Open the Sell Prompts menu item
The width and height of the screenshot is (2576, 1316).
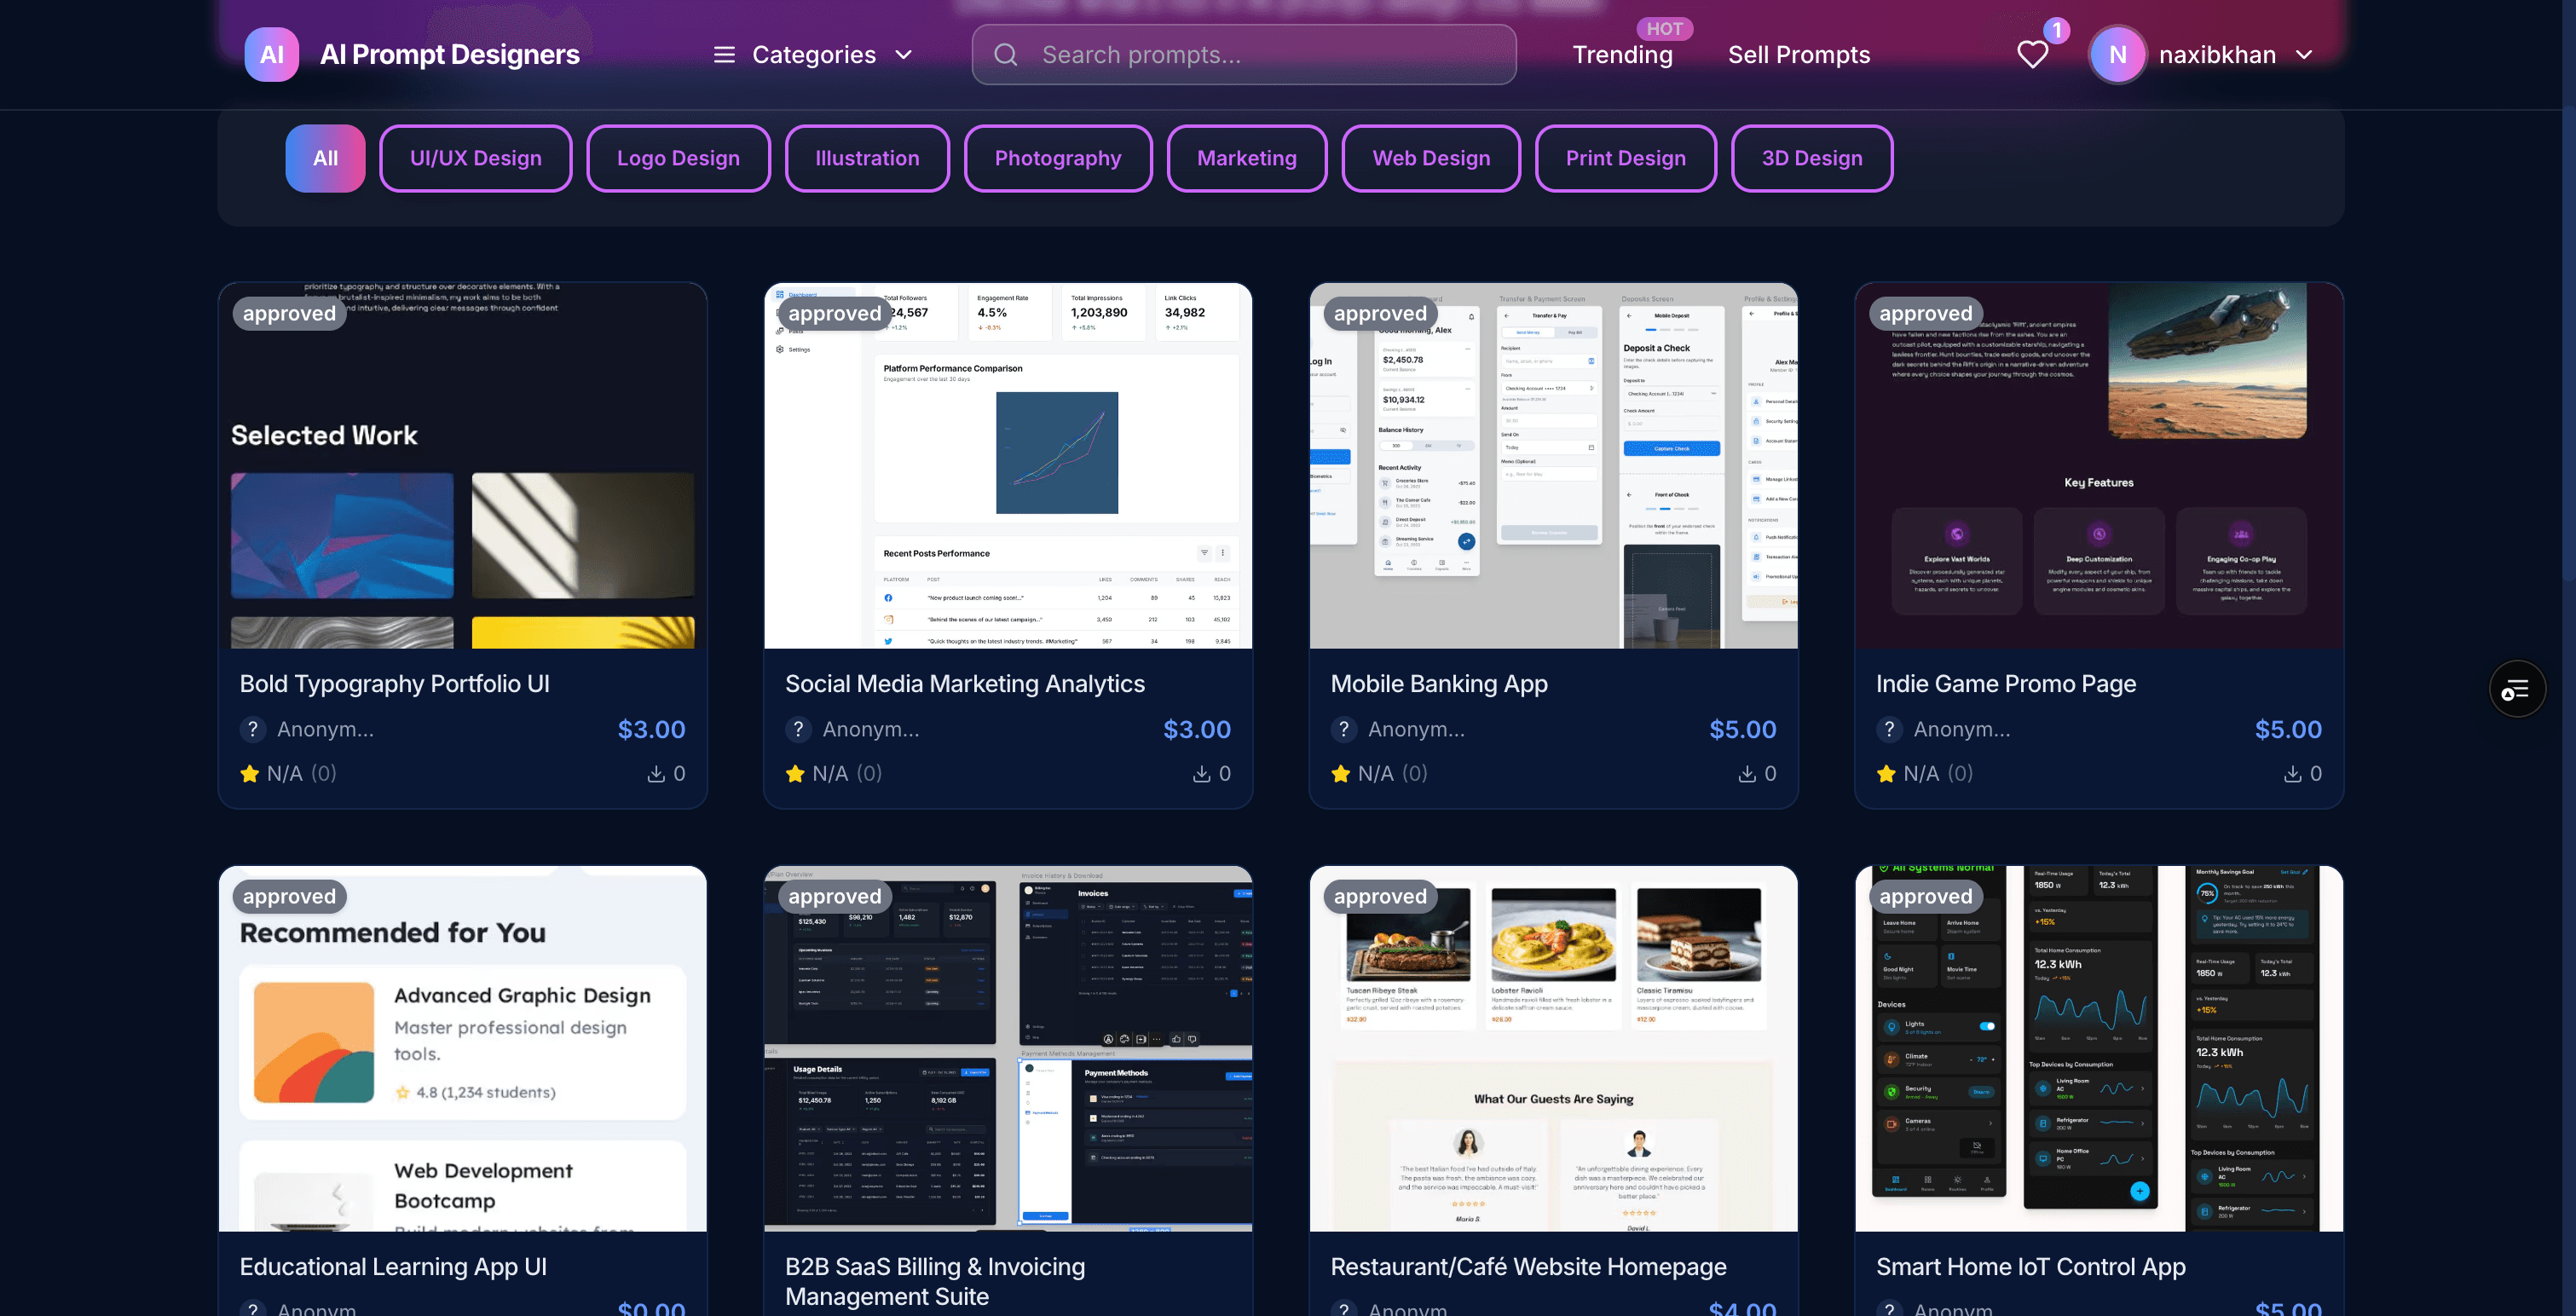(1798, 55)
